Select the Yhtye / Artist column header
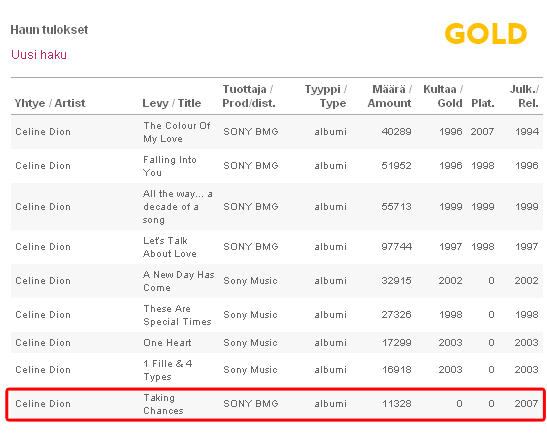Viewport: 547px width, 434px height. pyautogui.click(x=50, y=103)
